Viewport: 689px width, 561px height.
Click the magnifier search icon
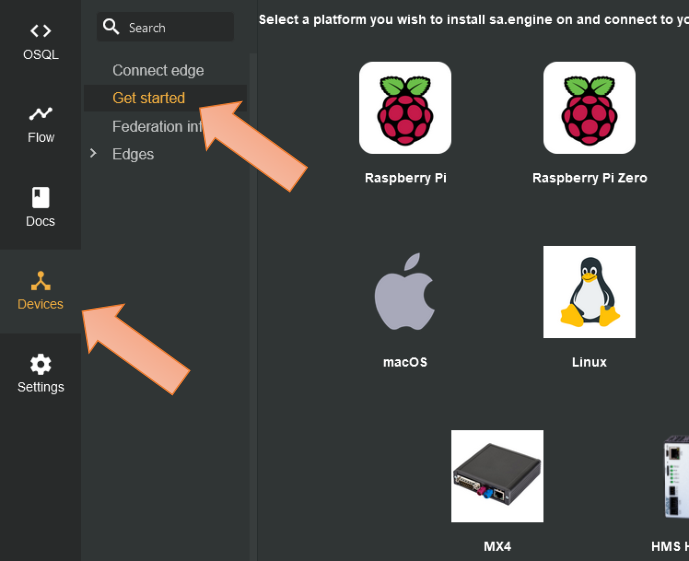pyautogui.click(x=111, y=27)
